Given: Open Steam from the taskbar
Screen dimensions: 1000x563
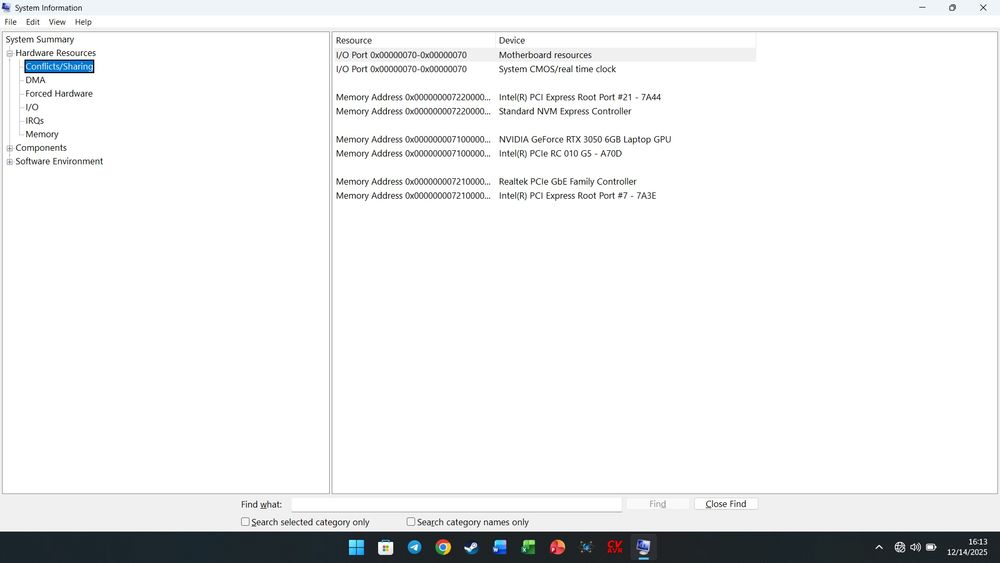Looking at the screenshot, I should [x=471, y=547].
